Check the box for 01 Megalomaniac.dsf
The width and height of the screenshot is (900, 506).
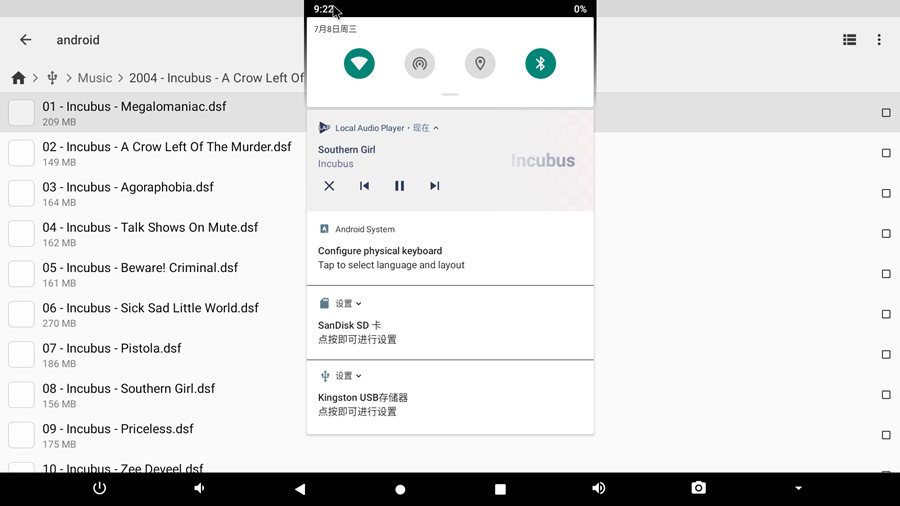click(x=886, y=113)
